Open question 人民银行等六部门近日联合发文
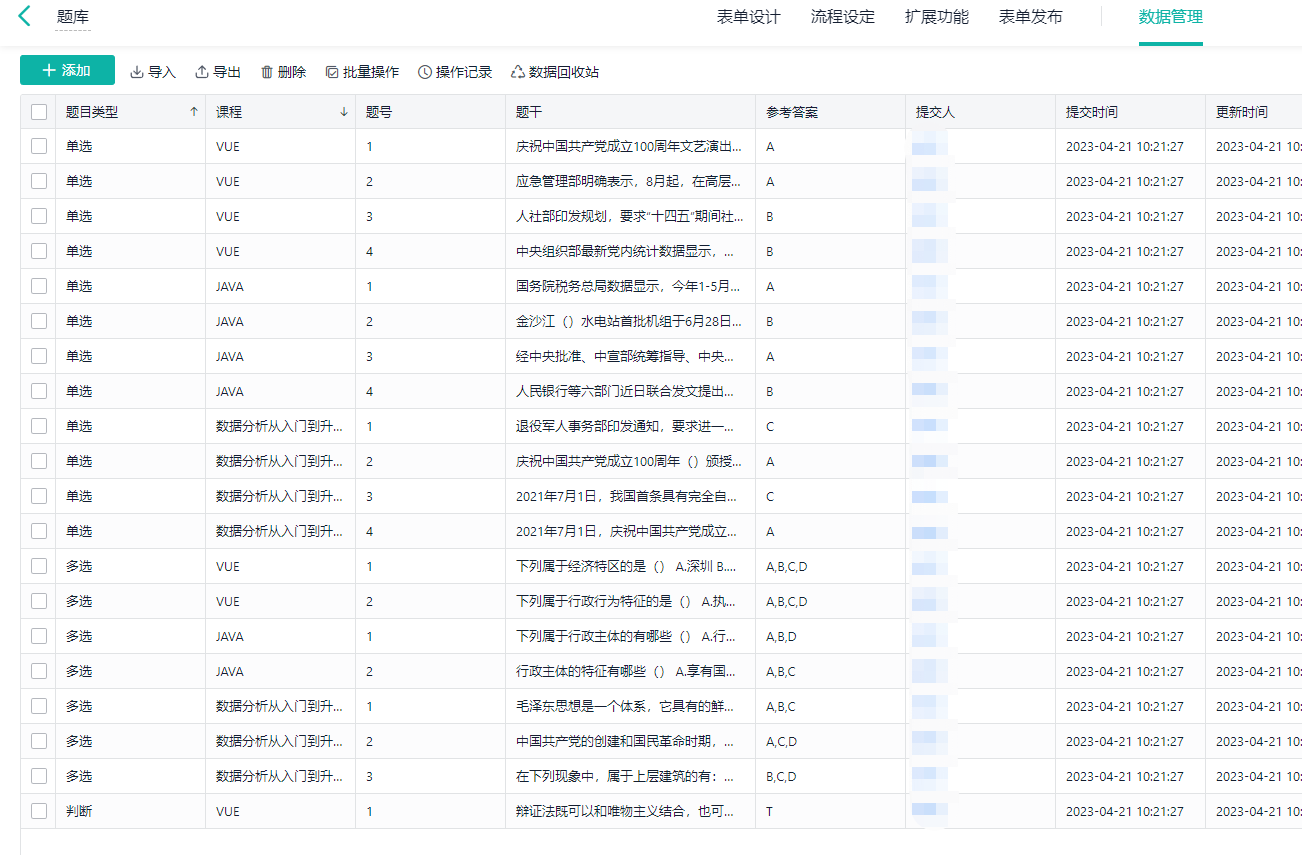 [x=629, y=392]
